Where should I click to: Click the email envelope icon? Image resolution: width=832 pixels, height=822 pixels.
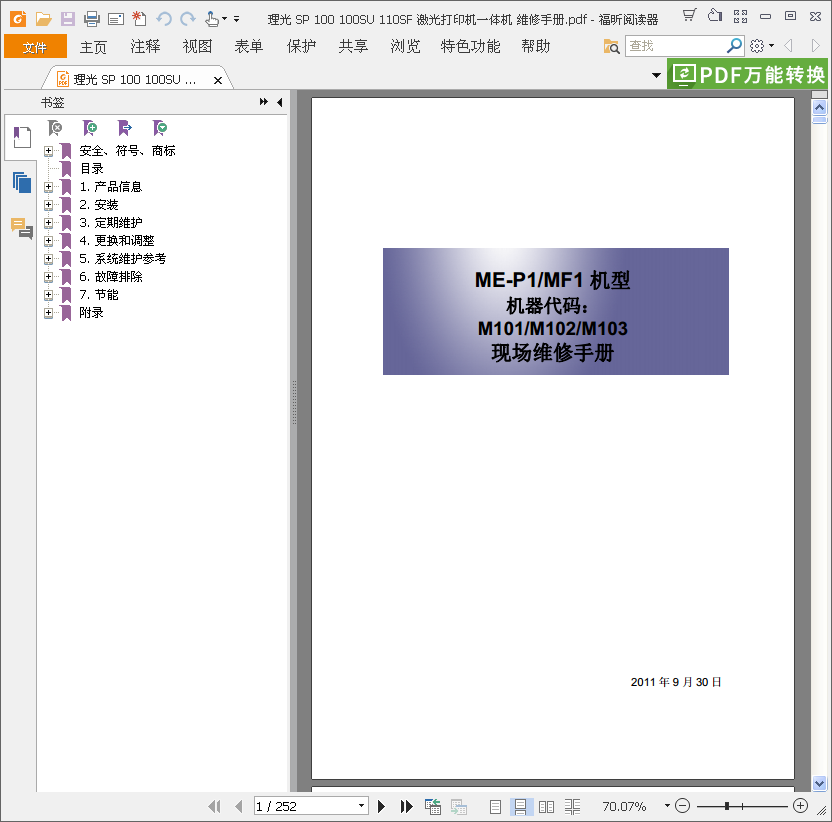coord(116,20)
